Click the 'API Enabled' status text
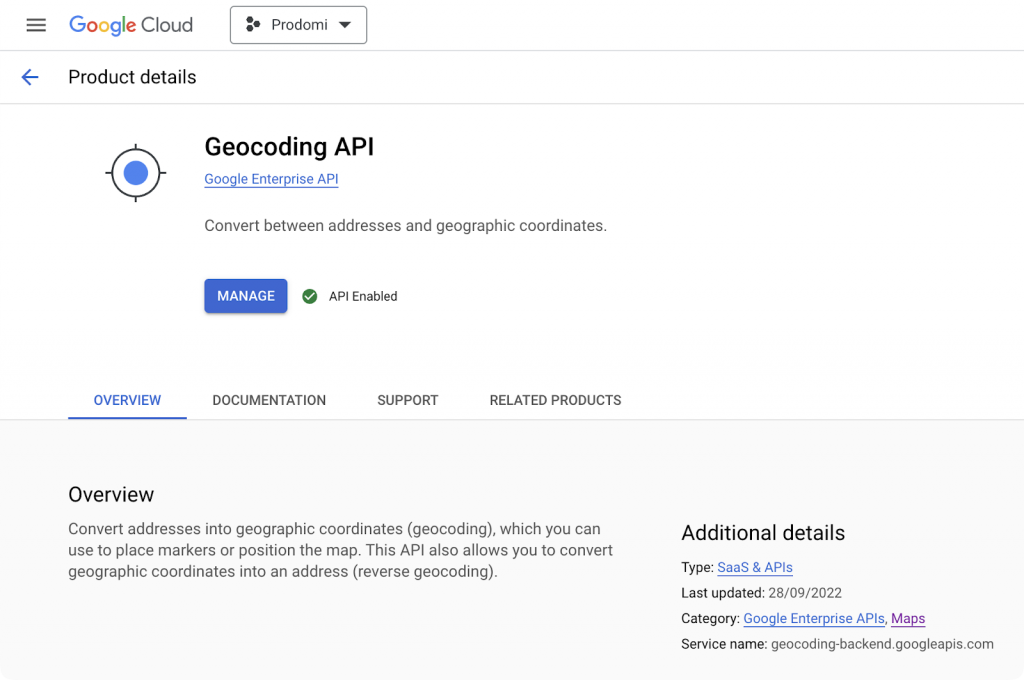The image size is (1024, 680). pos(363,297)
